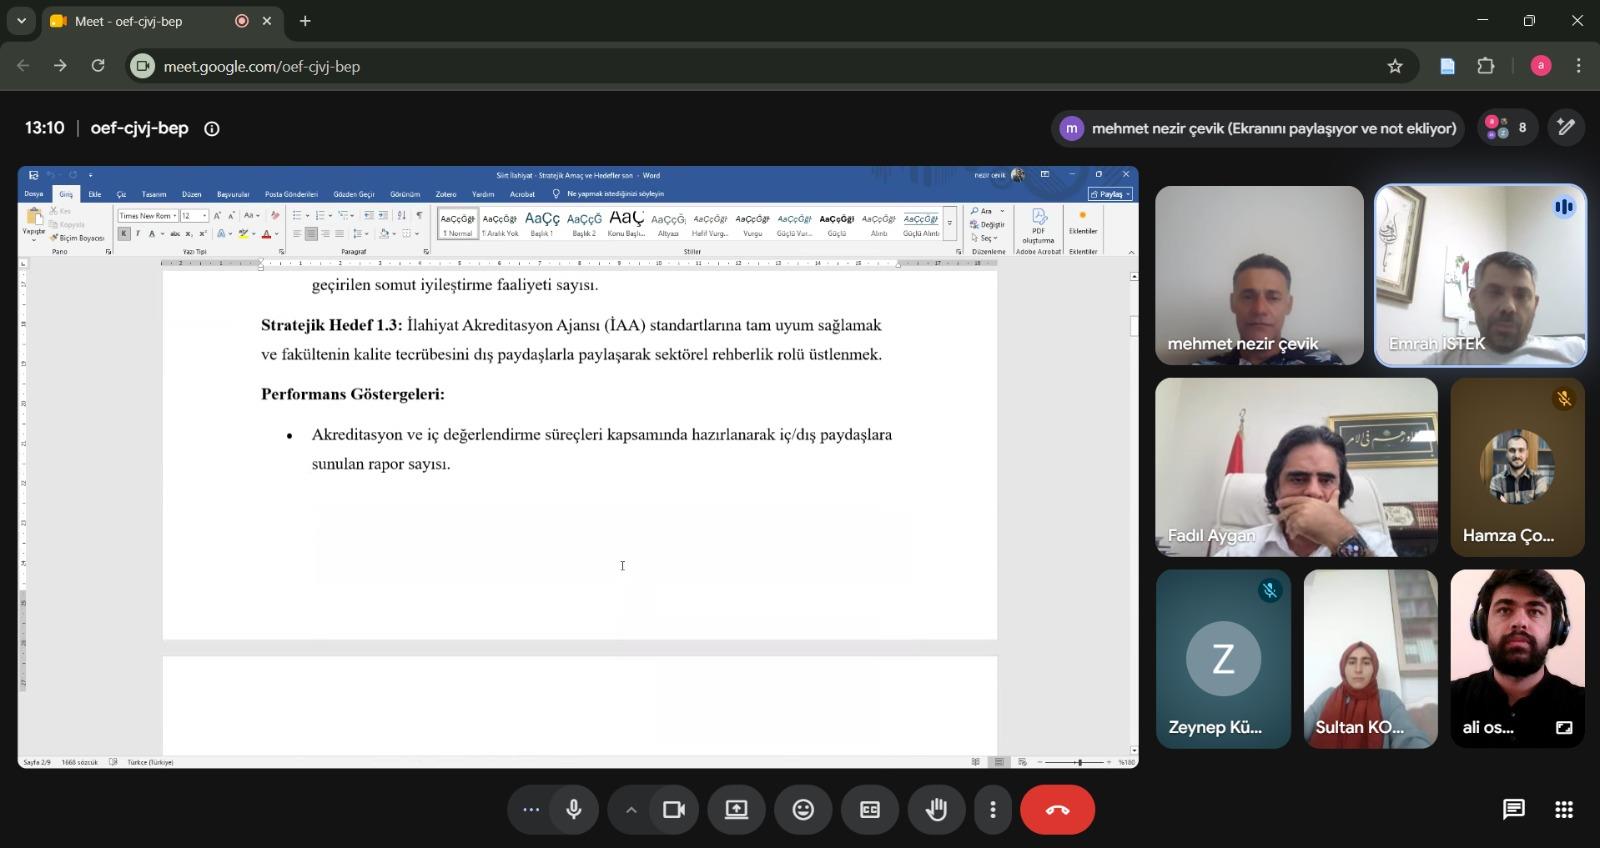The image size is (1600, 848).
Task: Pick the yellow text highlight color
Action: click(x=243, y=234)
